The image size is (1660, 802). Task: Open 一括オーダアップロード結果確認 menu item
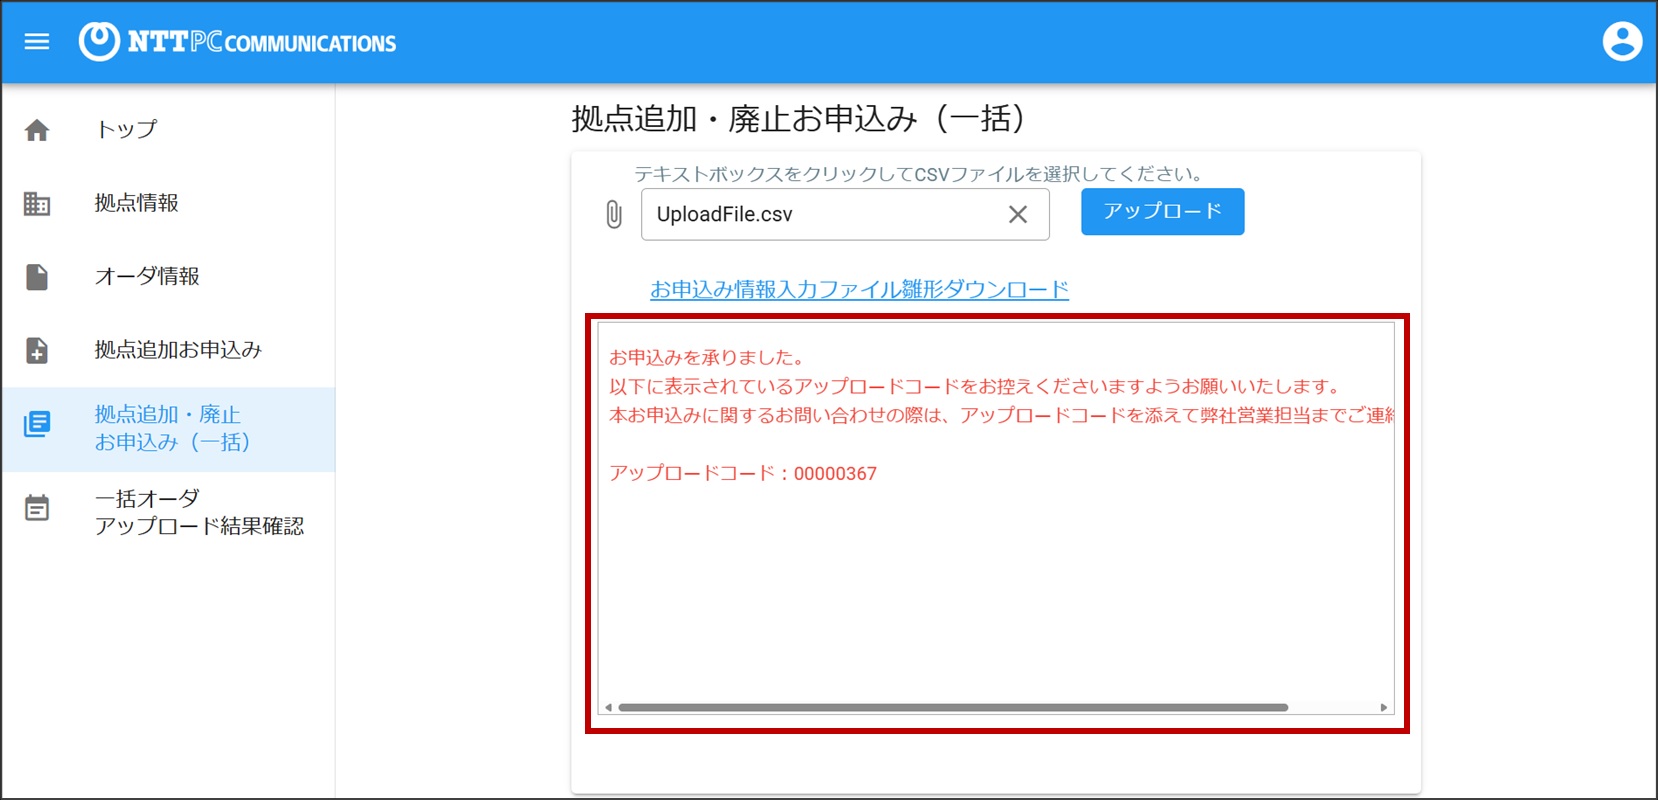point(168,512)
